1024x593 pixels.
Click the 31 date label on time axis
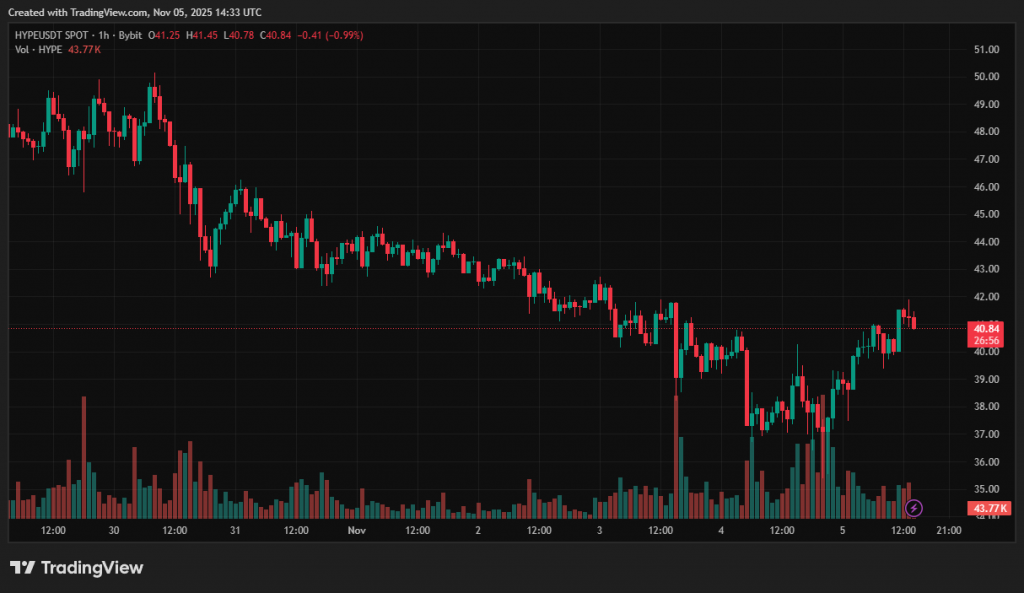coord(235,530)
